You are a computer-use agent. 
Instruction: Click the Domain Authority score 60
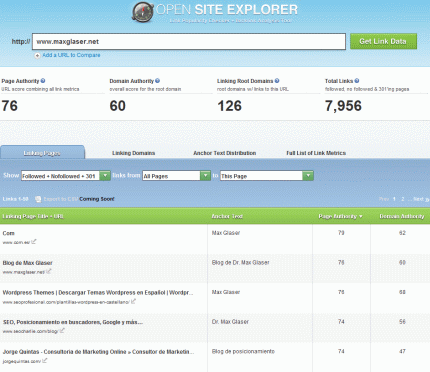point(118,106)
